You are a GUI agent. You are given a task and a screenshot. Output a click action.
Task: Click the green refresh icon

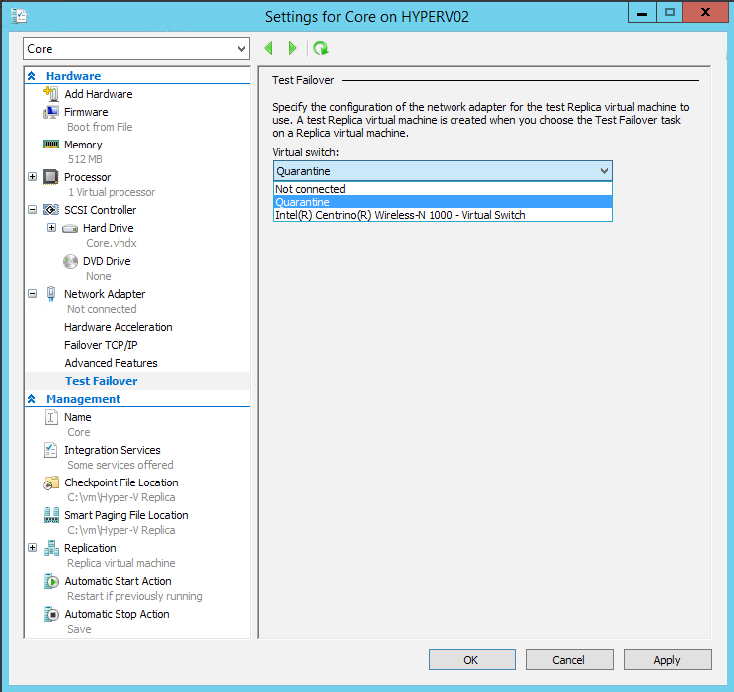point(321,48)
